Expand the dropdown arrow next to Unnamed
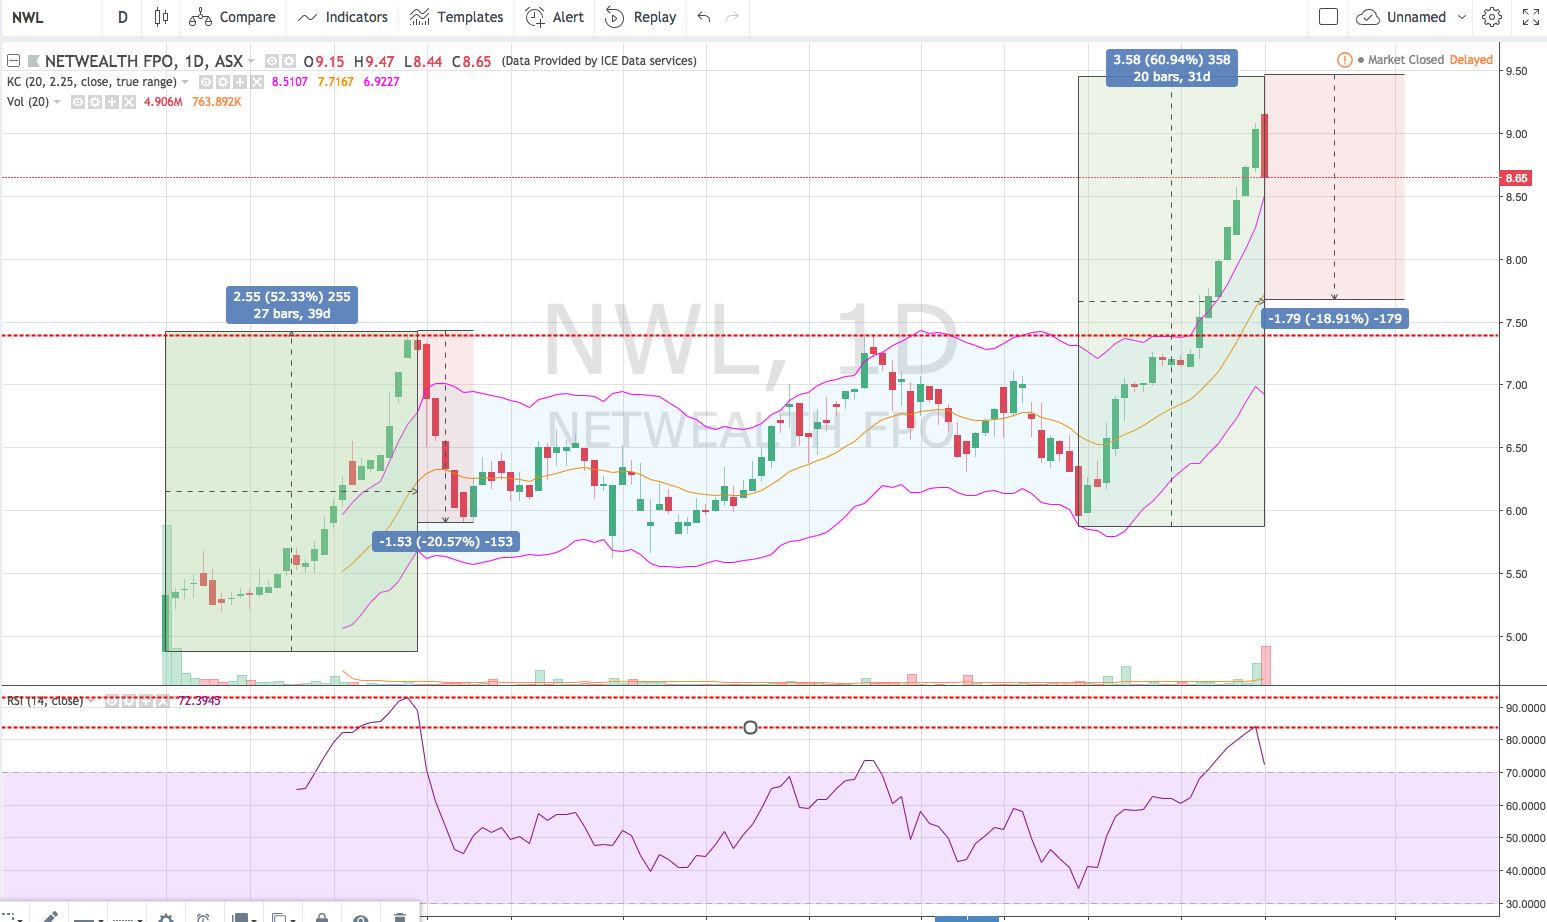 coord(1461,17)
